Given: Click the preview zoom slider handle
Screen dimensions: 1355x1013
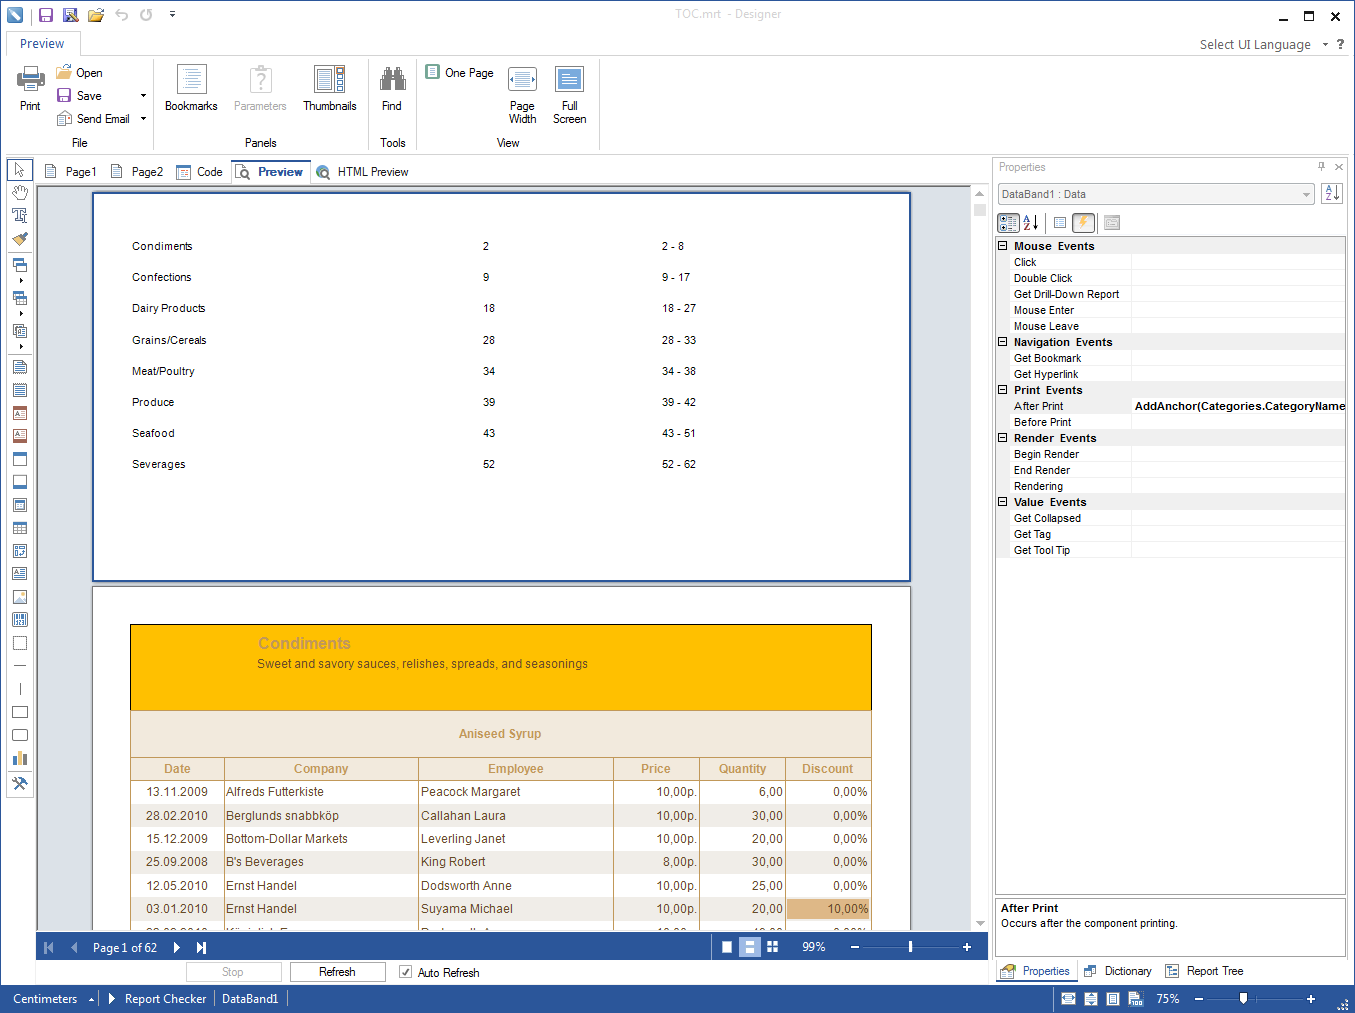Looking at the screenshot, I should coord(910,947).
